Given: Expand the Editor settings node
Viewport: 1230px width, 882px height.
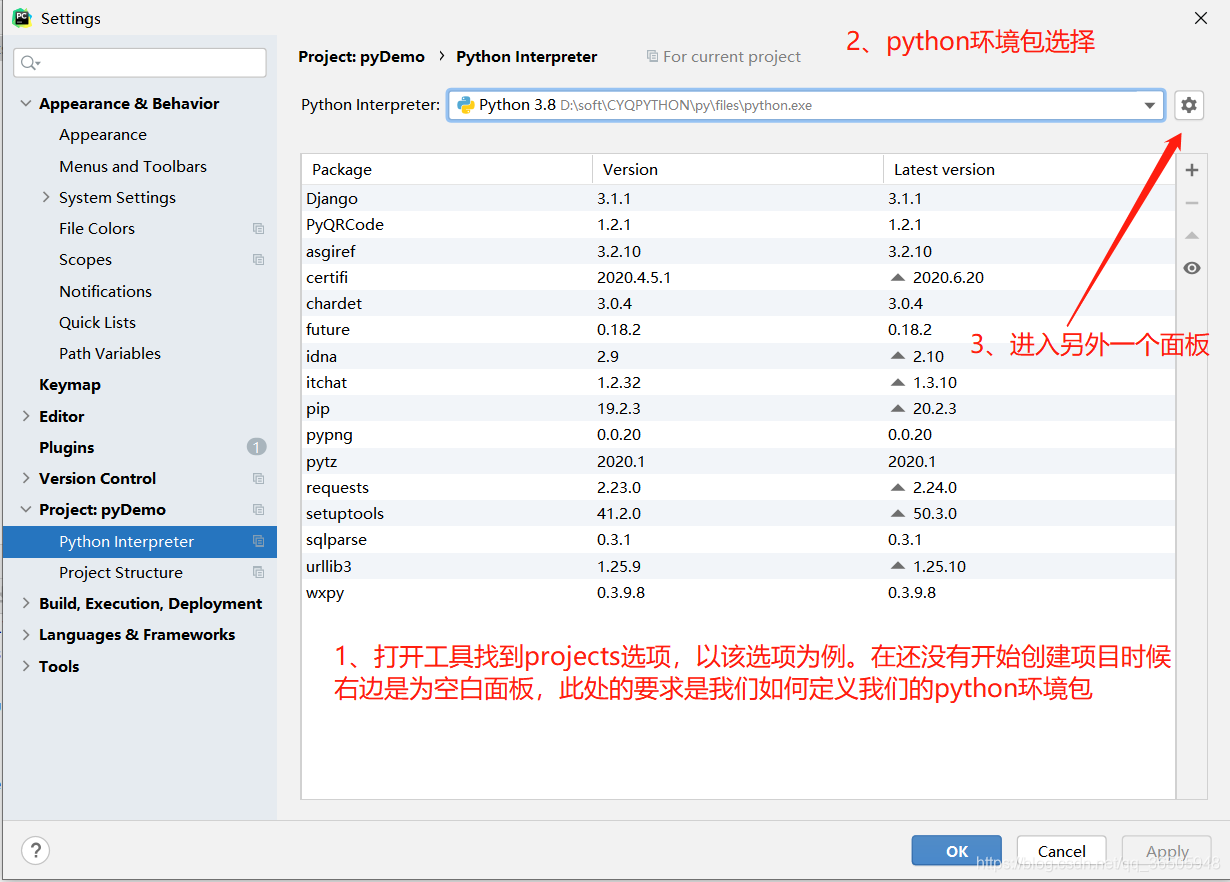Looking at the screenshot, I should tap(26, 416).
